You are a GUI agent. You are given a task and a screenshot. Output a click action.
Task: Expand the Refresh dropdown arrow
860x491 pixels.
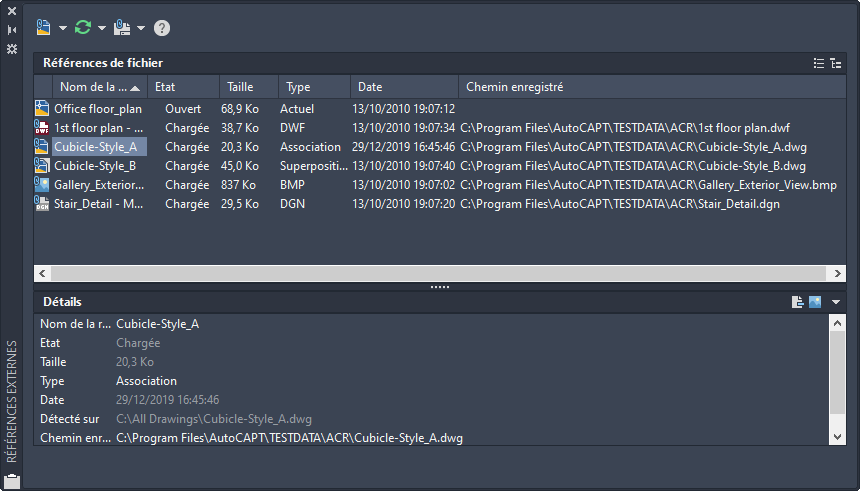tap(102, 28)
